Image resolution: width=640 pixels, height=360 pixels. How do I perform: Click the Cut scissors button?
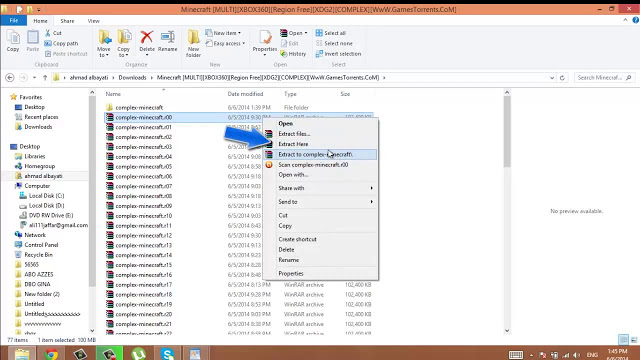(53, 33)
